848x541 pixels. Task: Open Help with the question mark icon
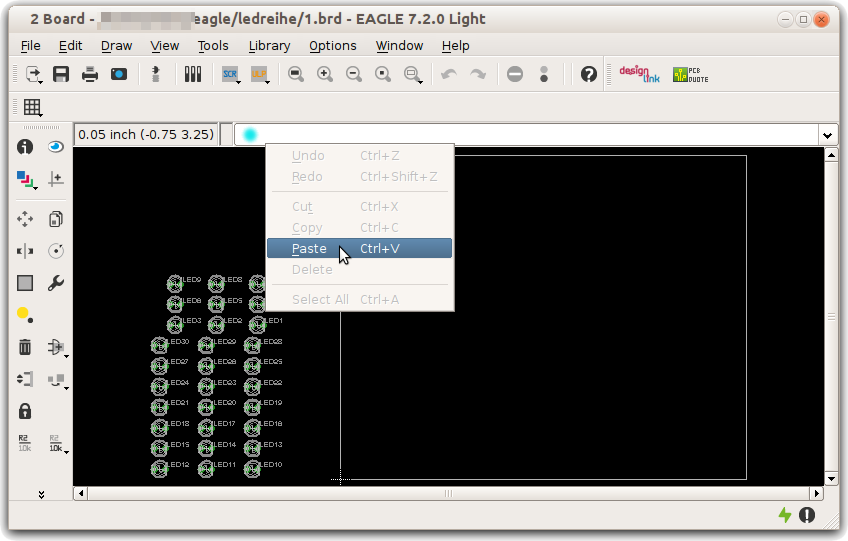tap(588, 74)
